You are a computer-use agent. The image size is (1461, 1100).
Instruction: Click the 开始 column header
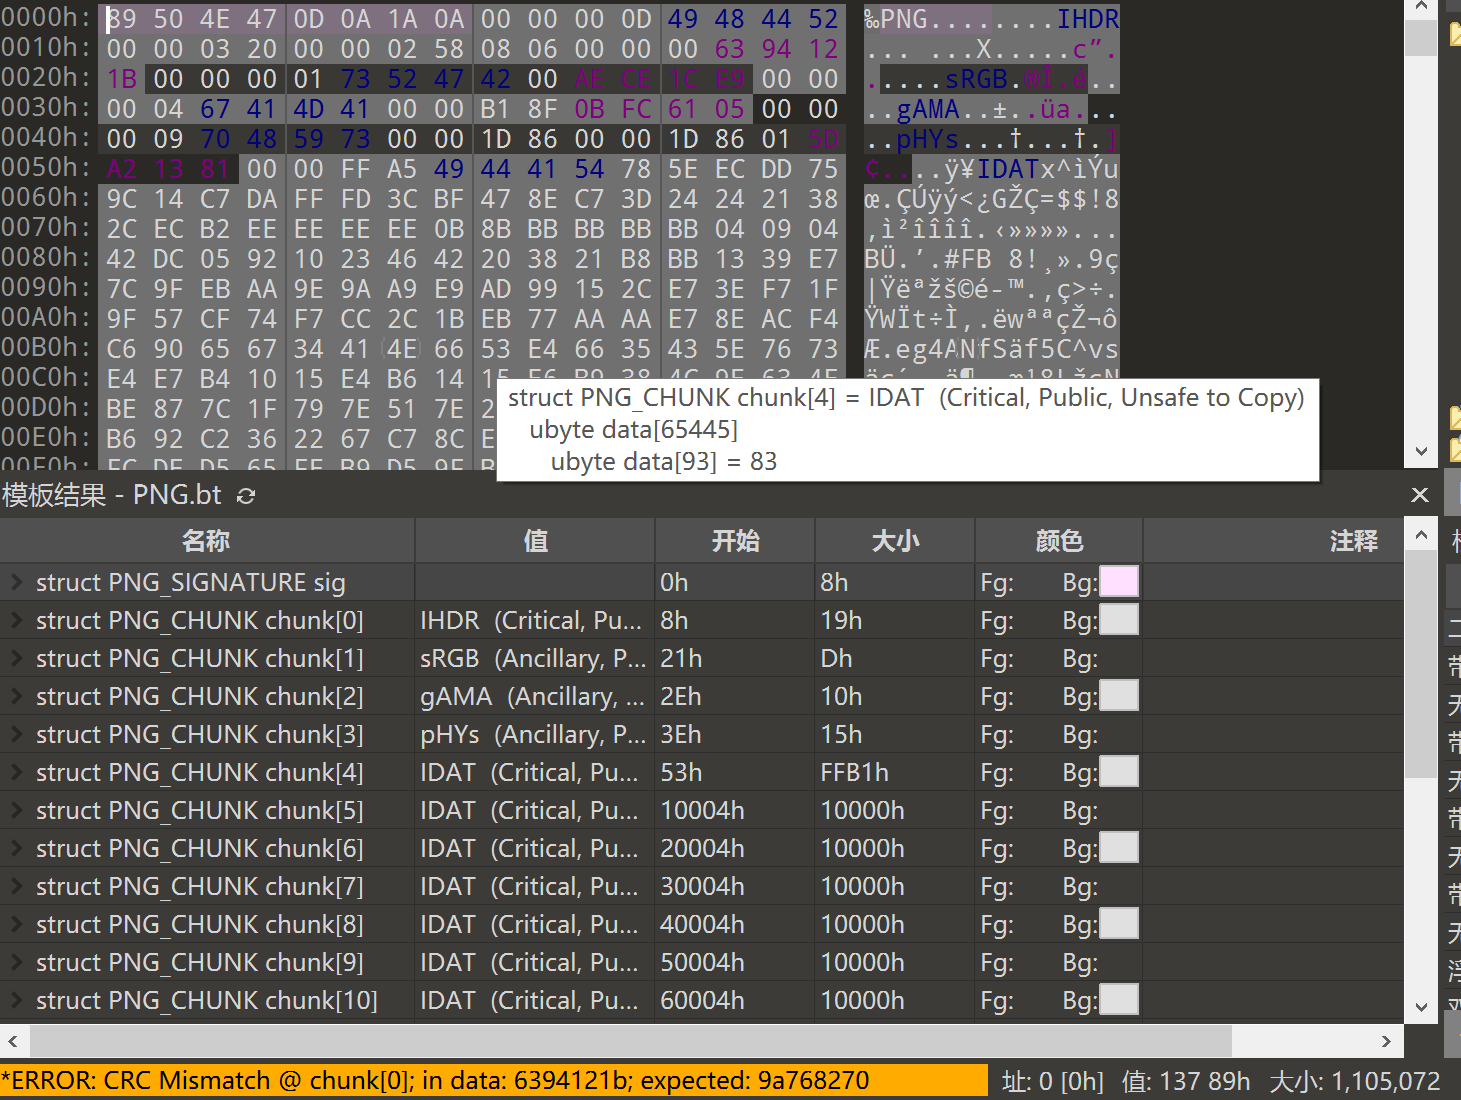(735, 541)
